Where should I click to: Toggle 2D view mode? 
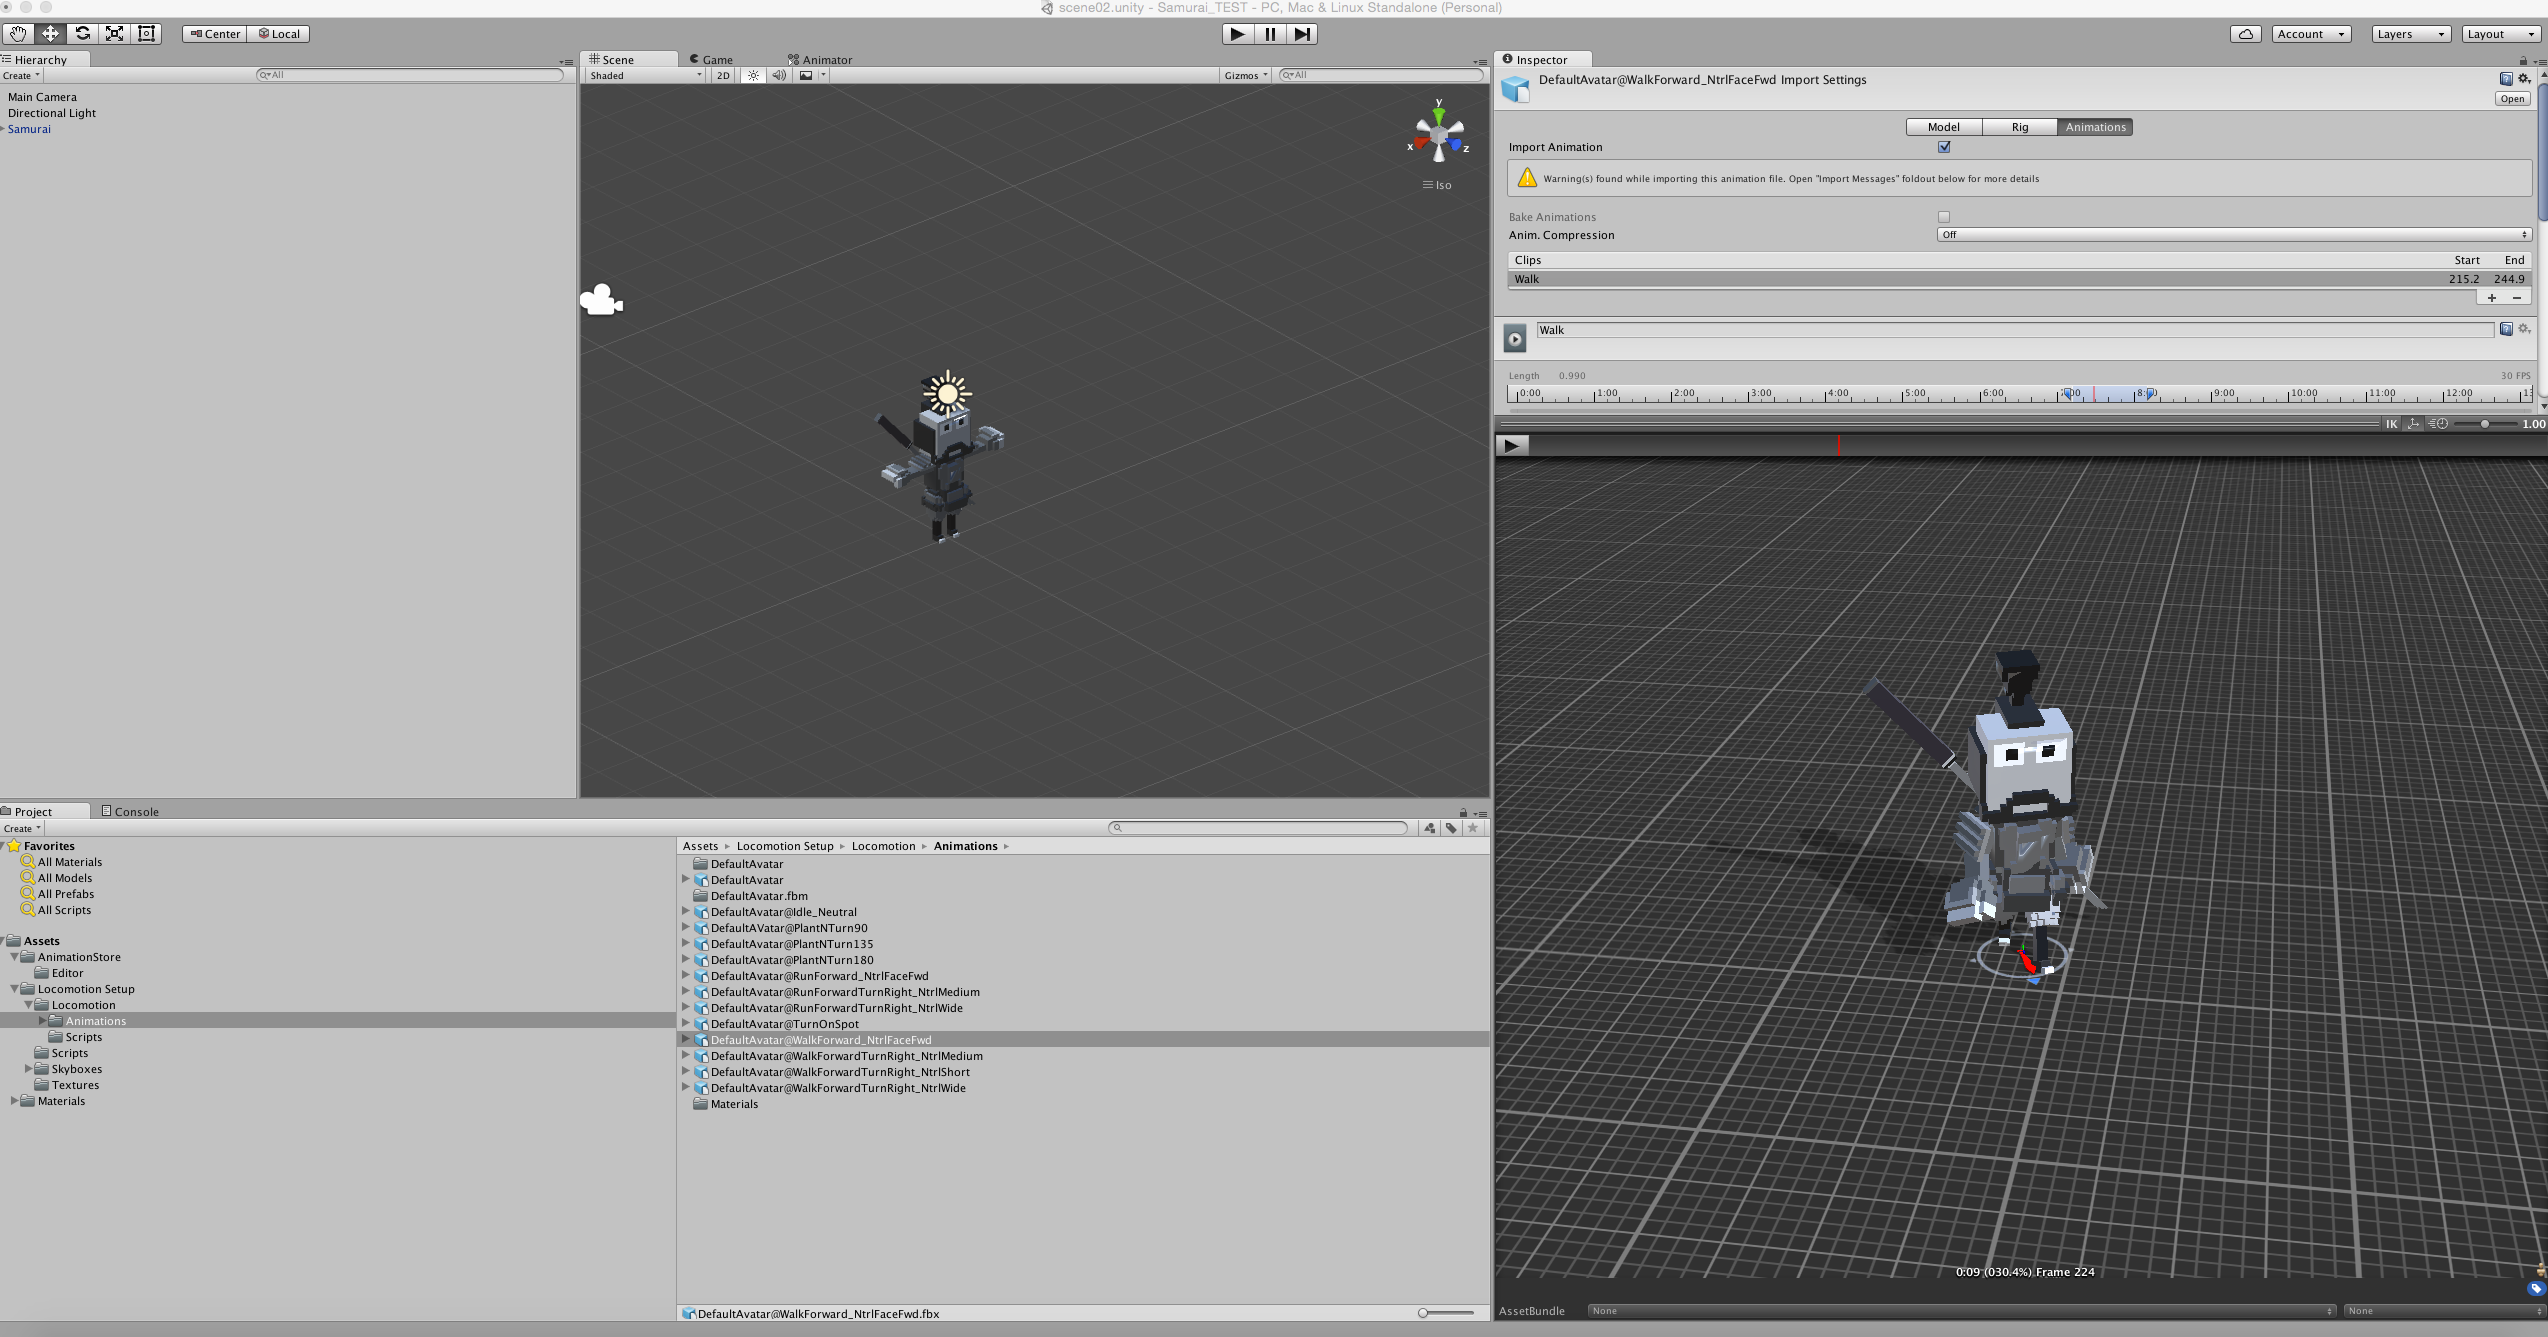pyautogui.click(x=723, y=75)
